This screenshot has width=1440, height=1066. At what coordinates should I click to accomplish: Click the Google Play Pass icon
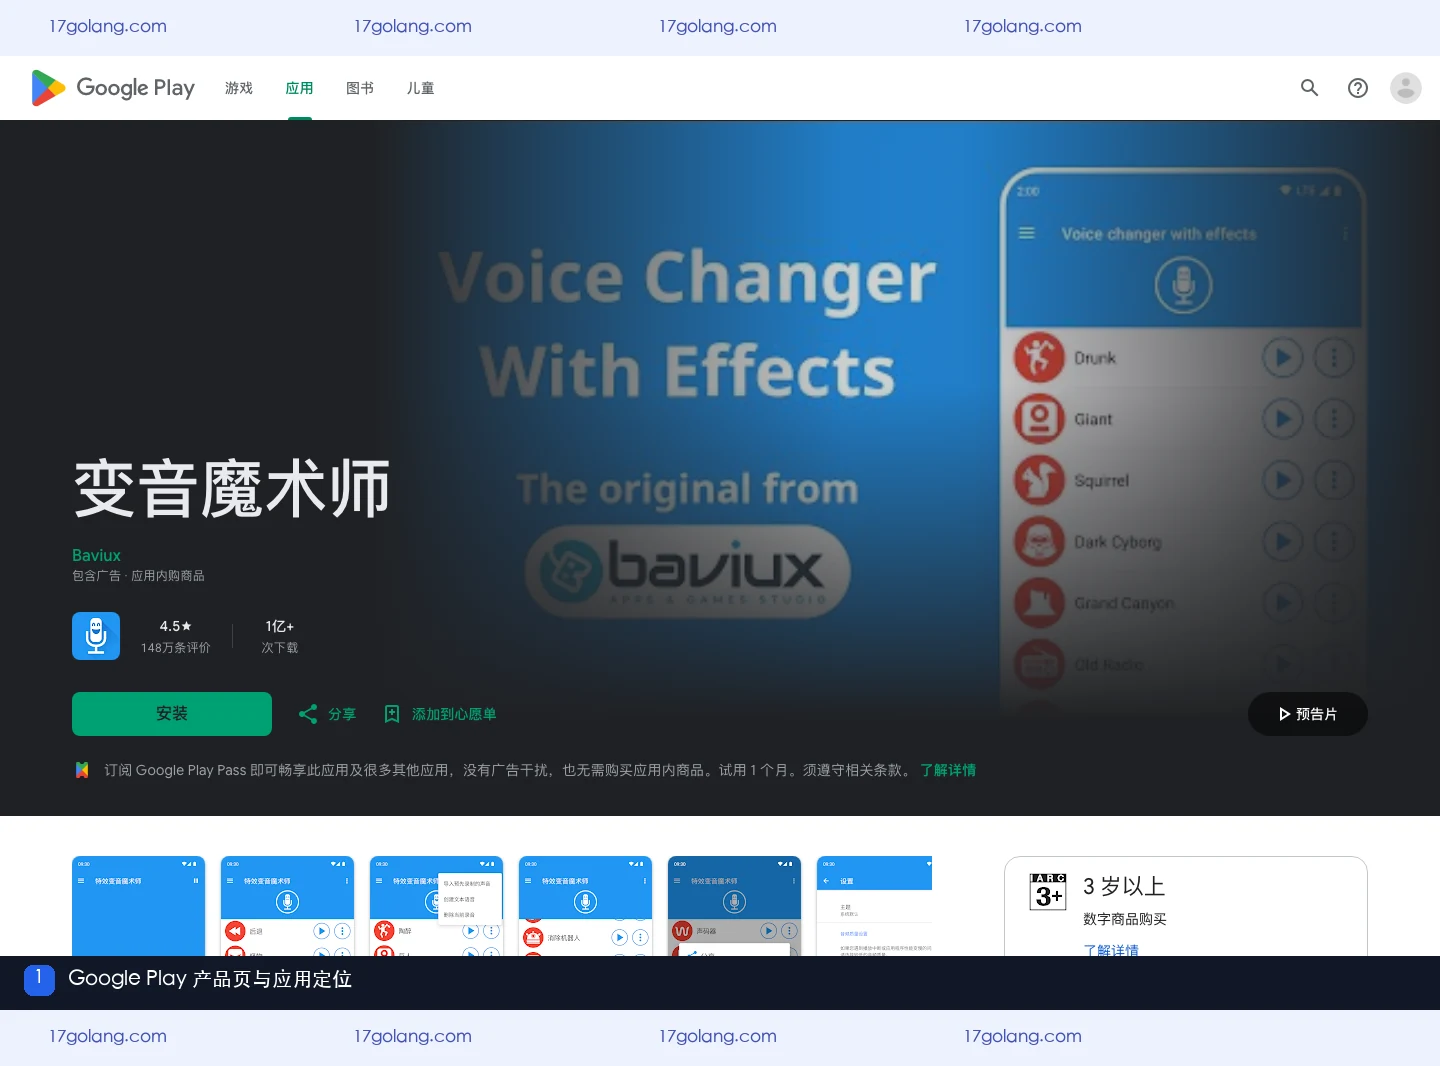coord(82,770)
